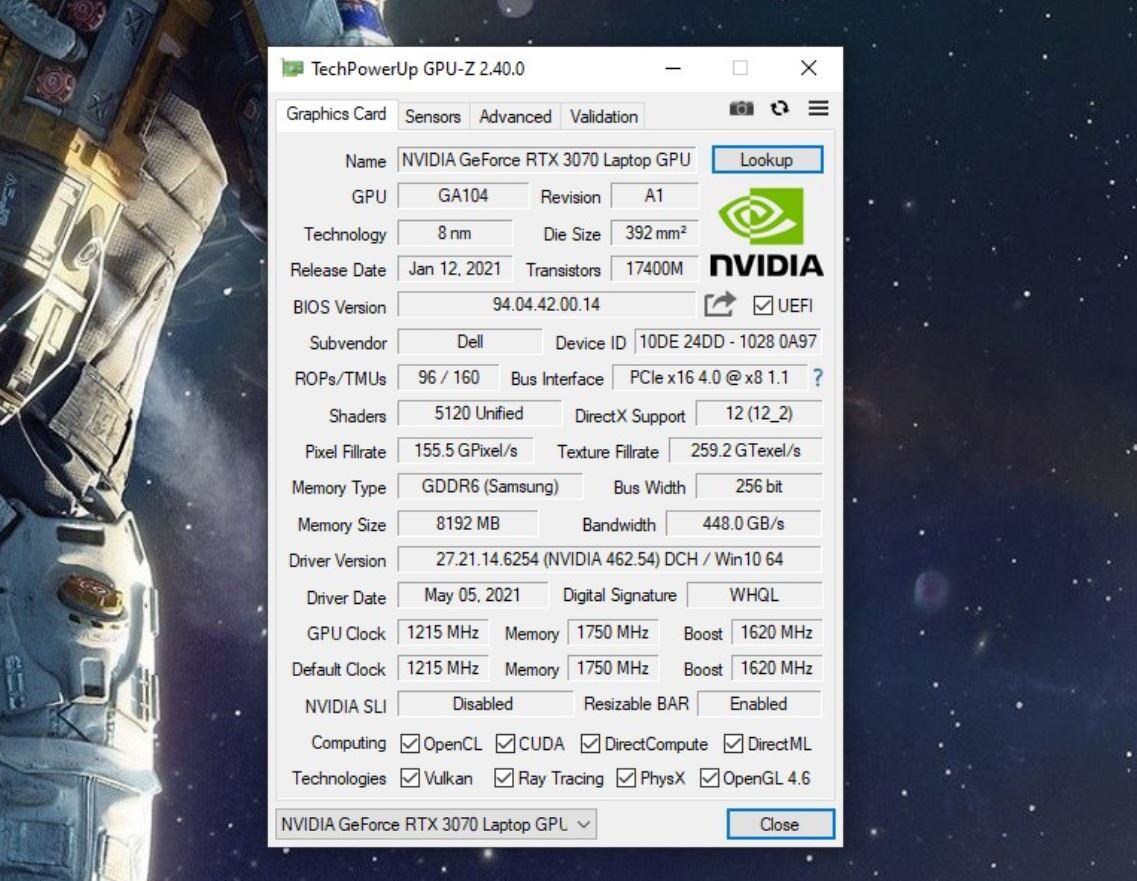Click the Revision value A1
The width and height of the screenshot is (1137, 881).
[654, 196]
